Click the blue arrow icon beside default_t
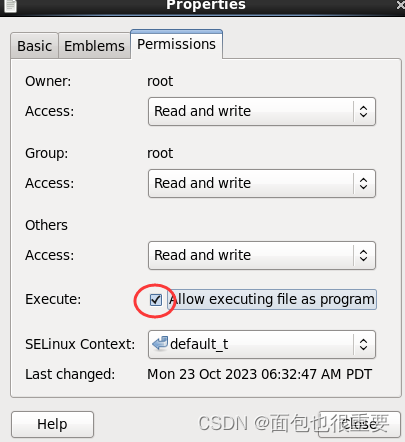 160,343
